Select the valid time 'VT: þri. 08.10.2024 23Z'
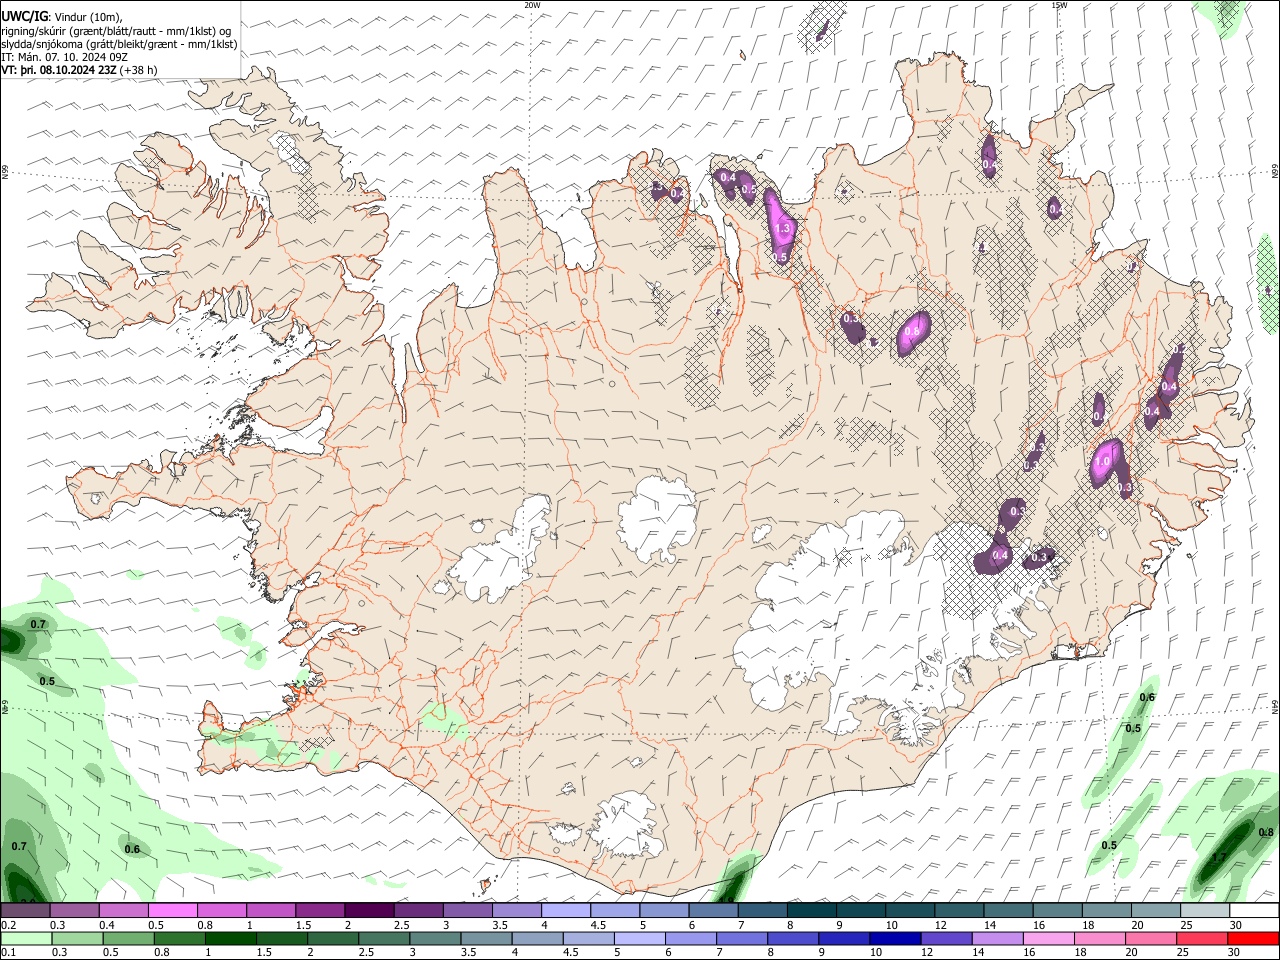This screenshot has height=960, width=1280. pyautogui.click(x=59, y=71)
